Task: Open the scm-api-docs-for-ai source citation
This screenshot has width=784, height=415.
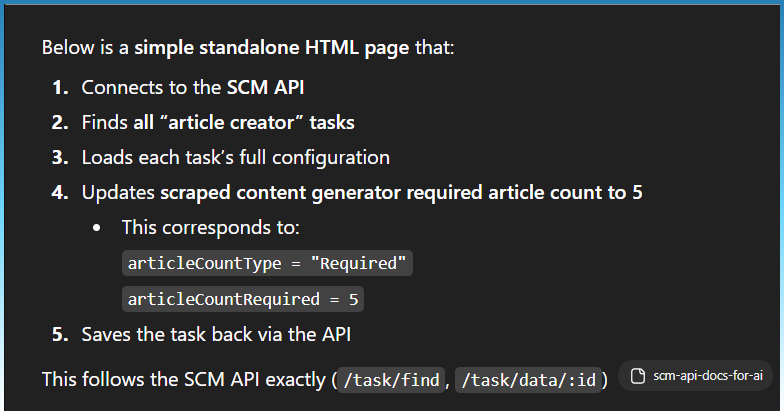Action: pyautogui.click(x=705, y=376)
